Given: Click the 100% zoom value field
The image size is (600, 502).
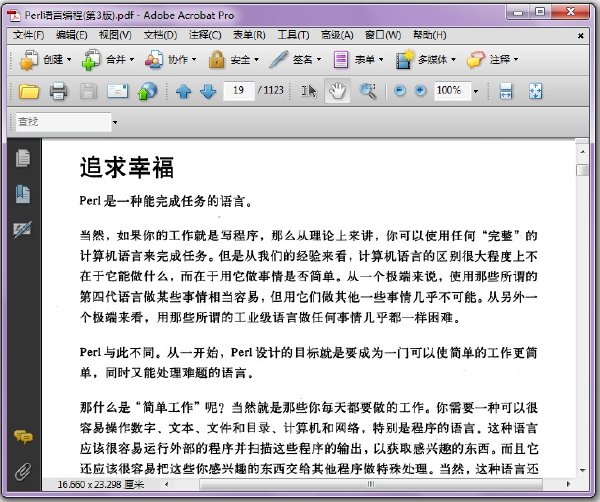Looking at the screenshot, I should (452, 91).
